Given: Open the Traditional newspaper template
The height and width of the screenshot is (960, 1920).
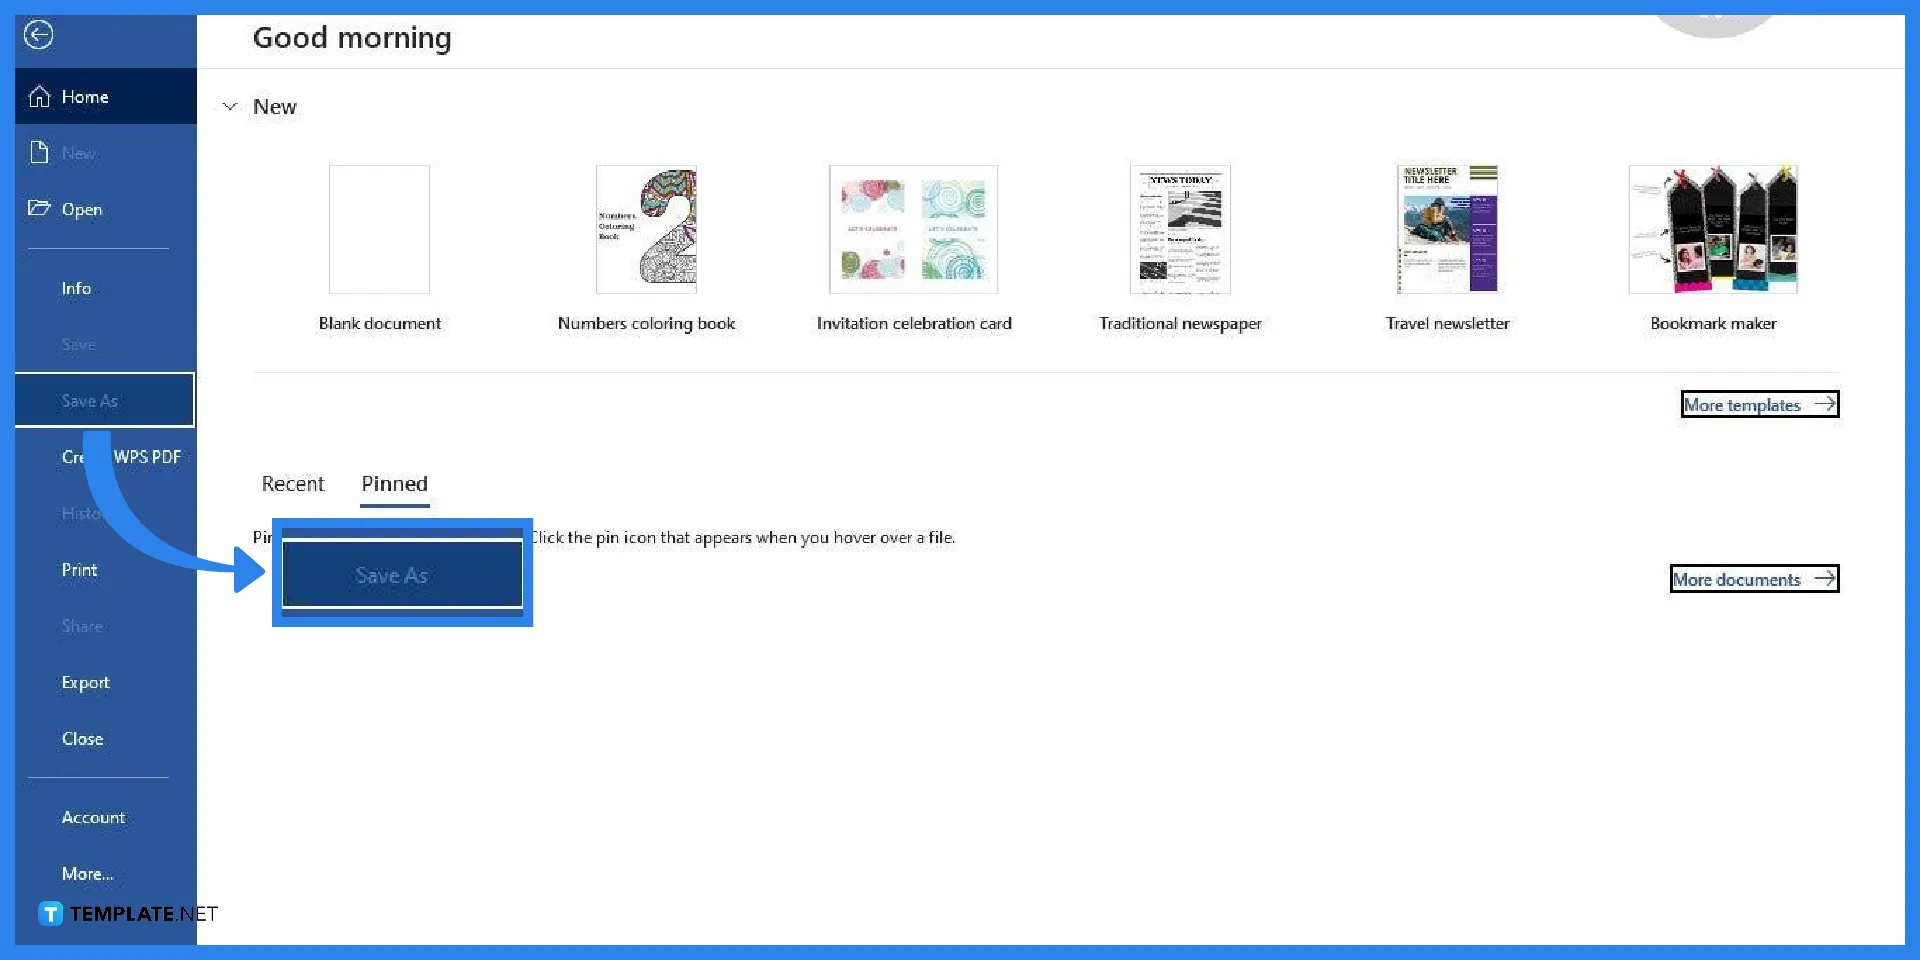Looking at the screenshot, I should 1180,229.
